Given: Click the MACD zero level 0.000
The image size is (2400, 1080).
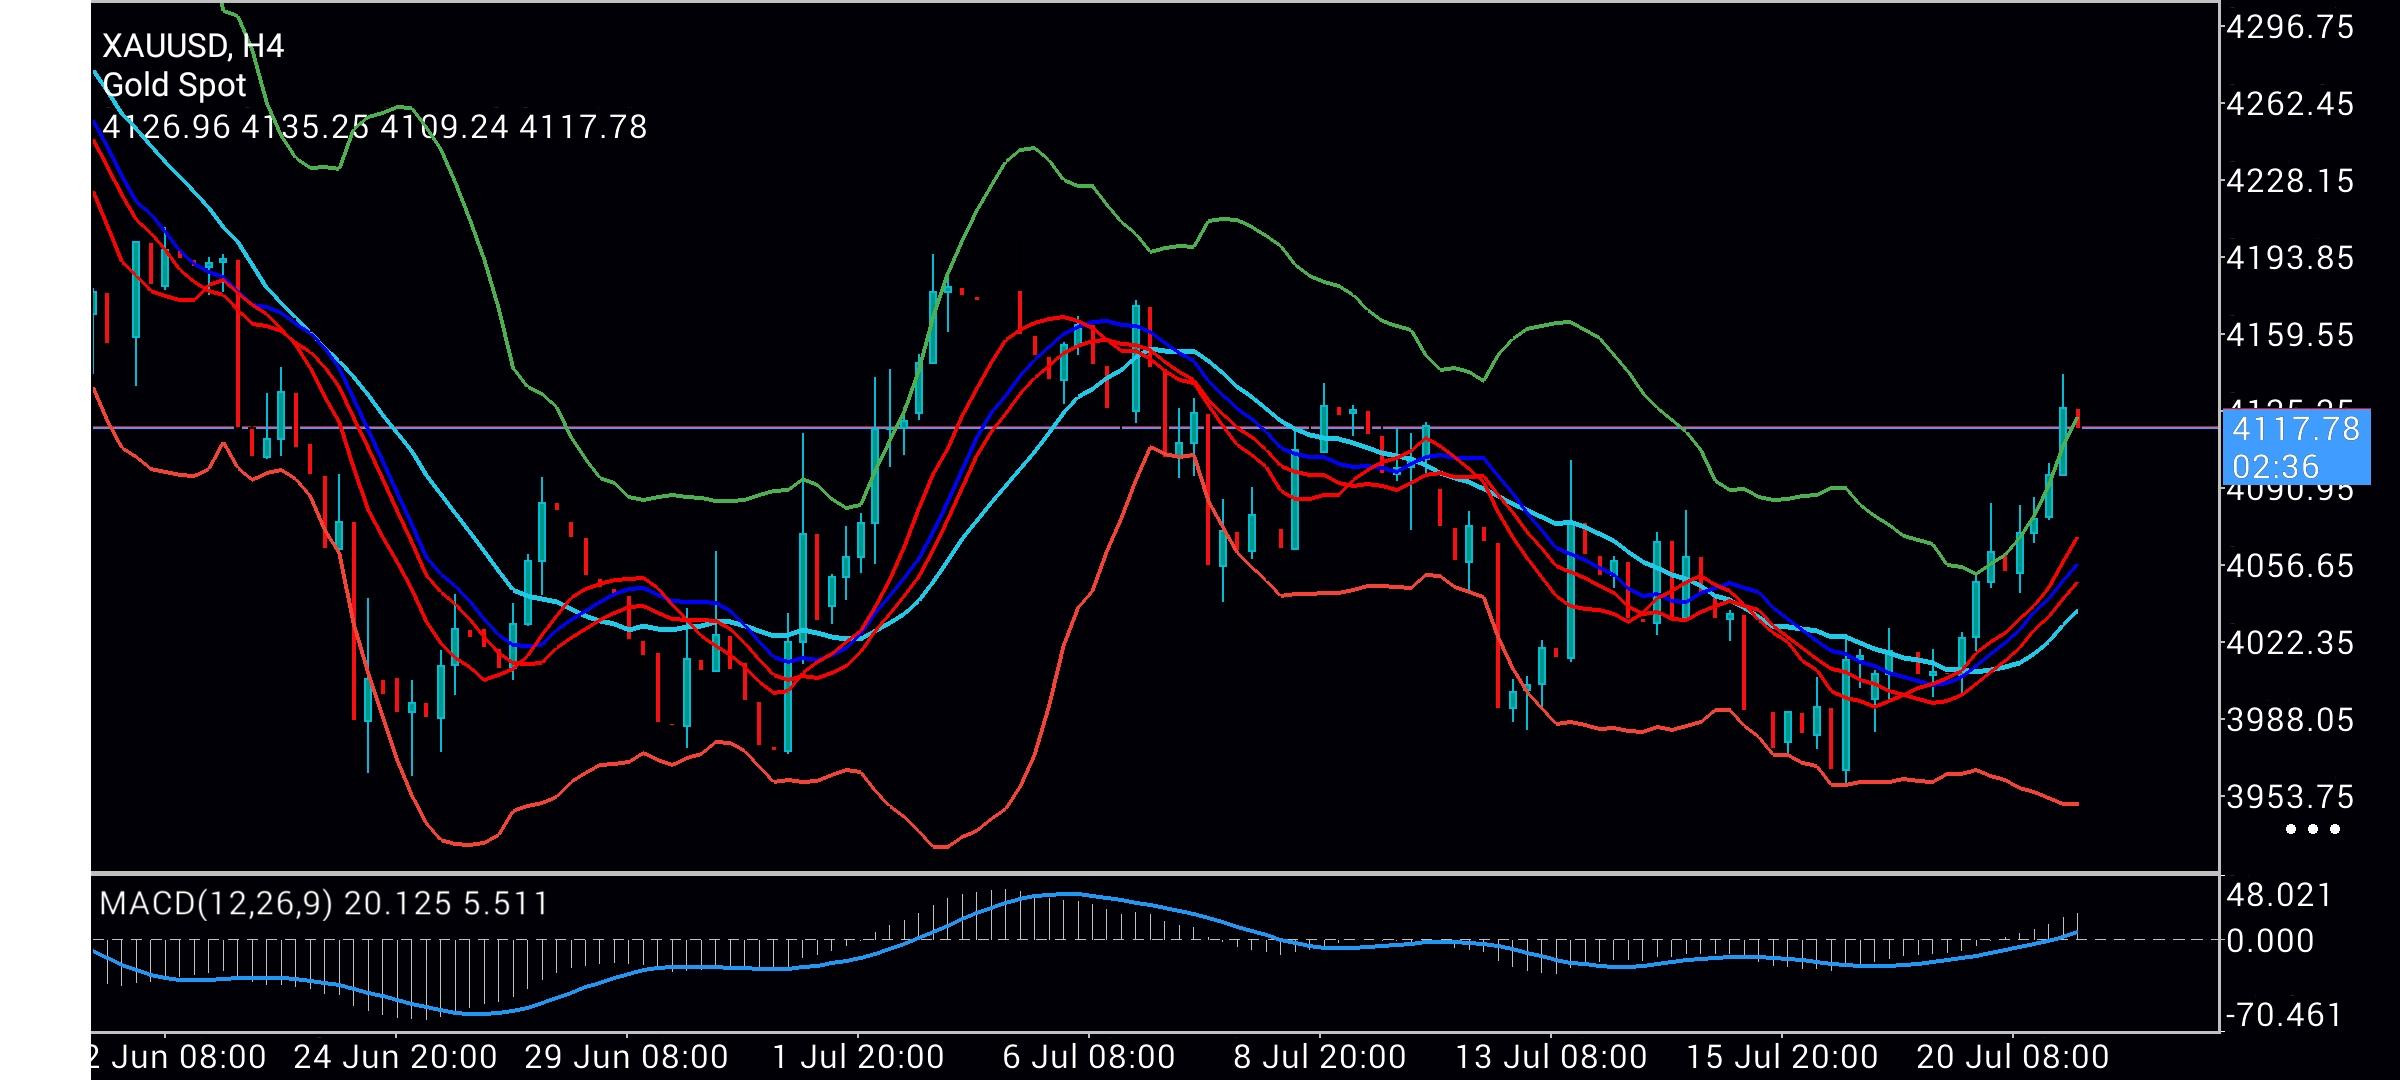Looking at the screenshot, I should (2270, 941).
